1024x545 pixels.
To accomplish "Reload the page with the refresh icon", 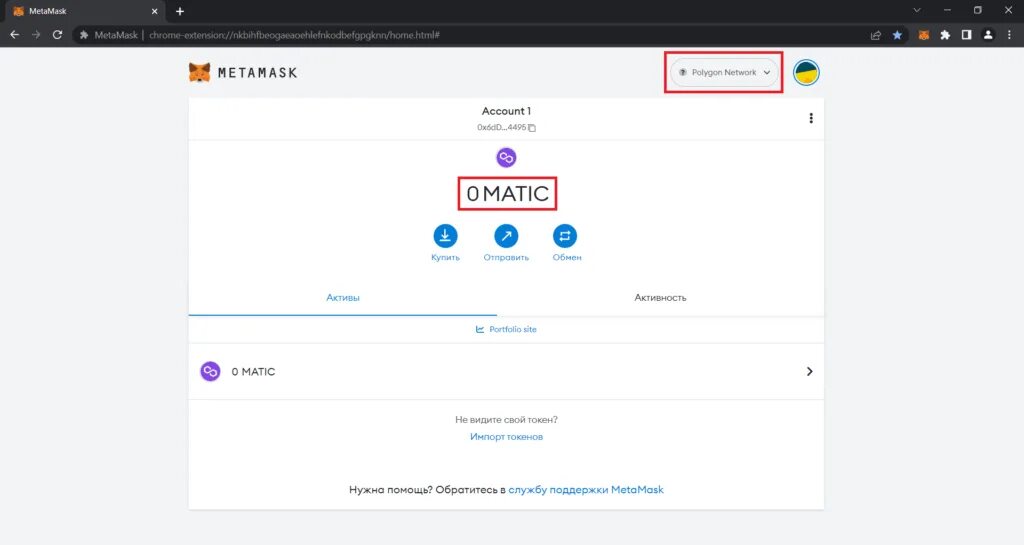I will (57, 35).
